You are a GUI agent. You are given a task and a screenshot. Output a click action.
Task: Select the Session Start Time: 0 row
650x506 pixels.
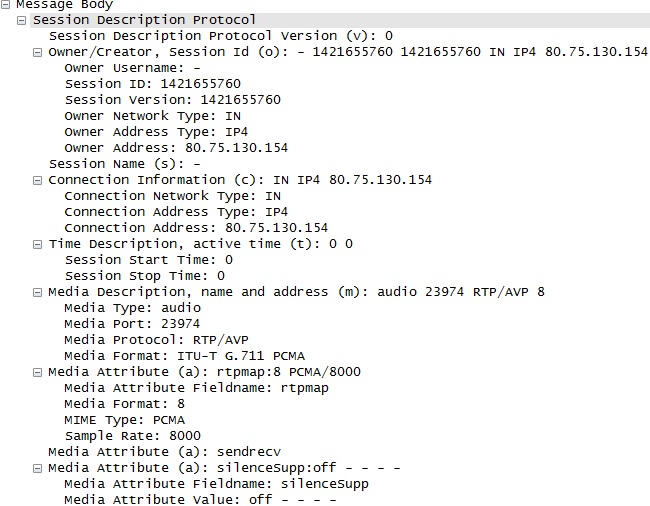pyautogui.click(x=149, y=260)
